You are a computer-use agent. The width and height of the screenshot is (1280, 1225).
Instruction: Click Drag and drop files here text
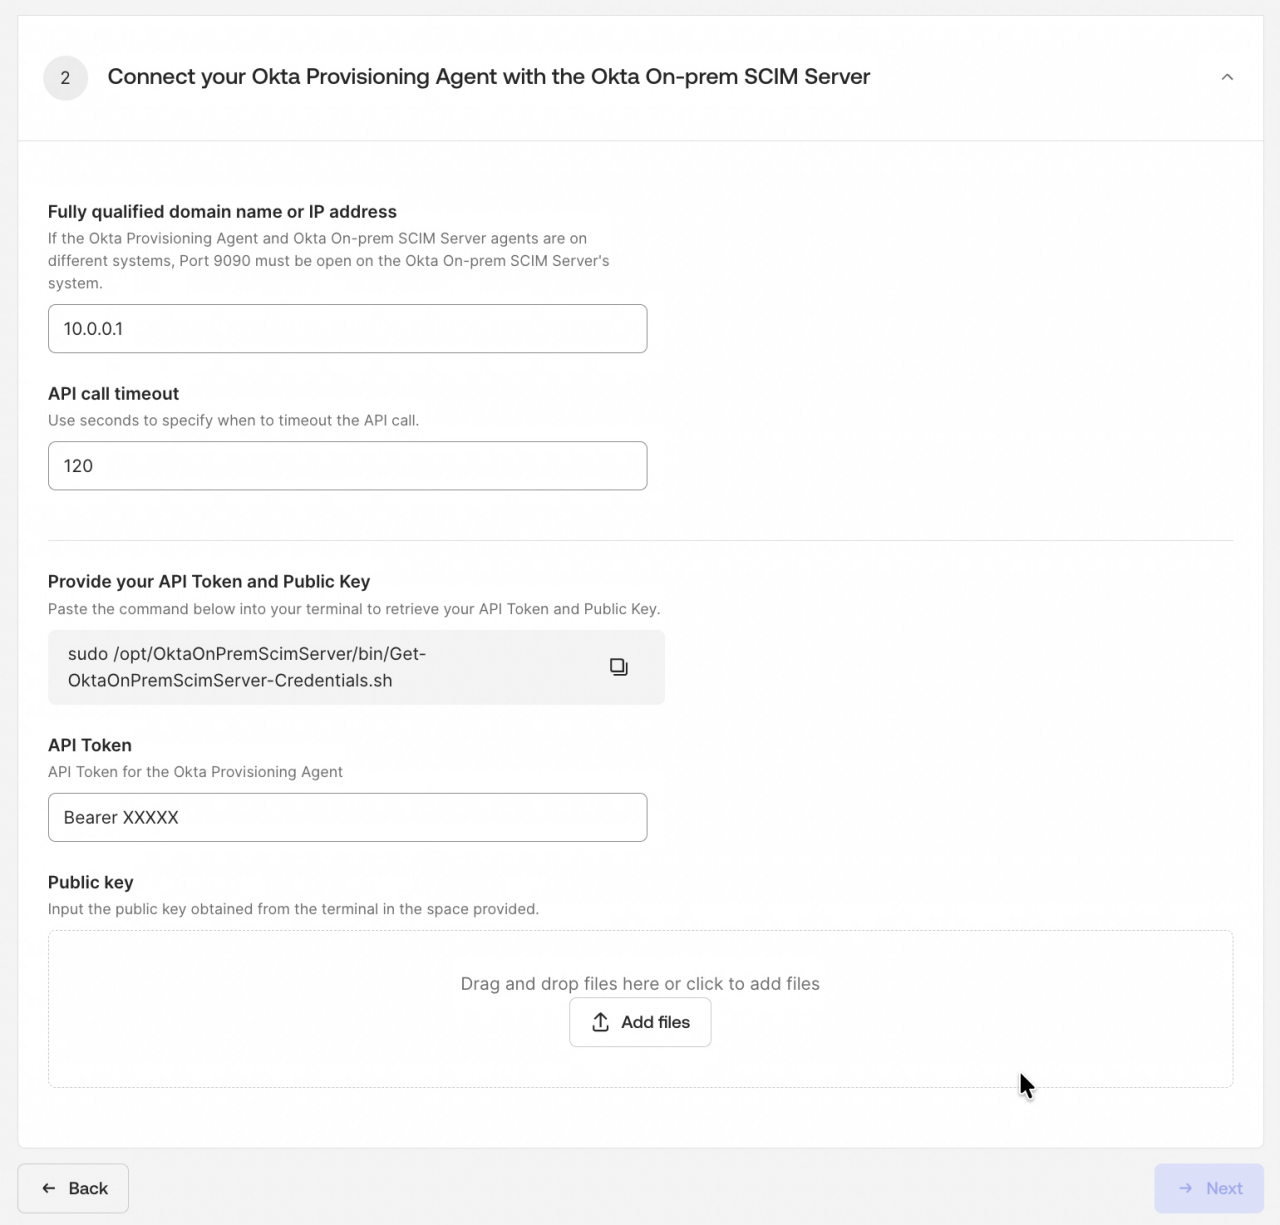[640, 983]
